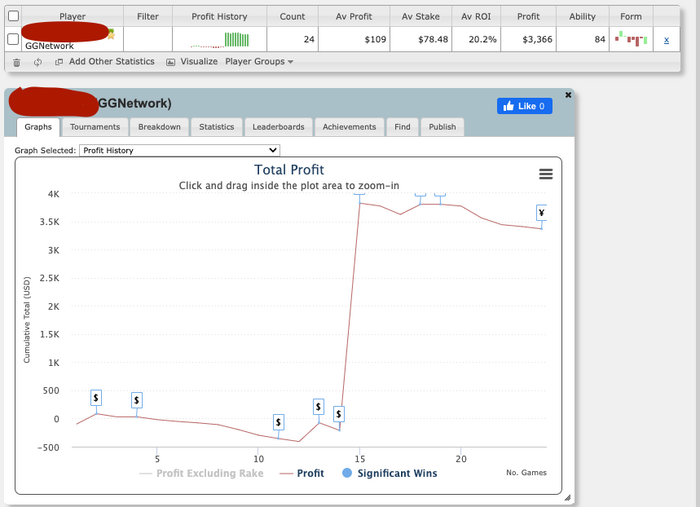This screenshot has height=507, width=700.
Task: Click significant win marker at game 4
Action: tap(137, 400)
